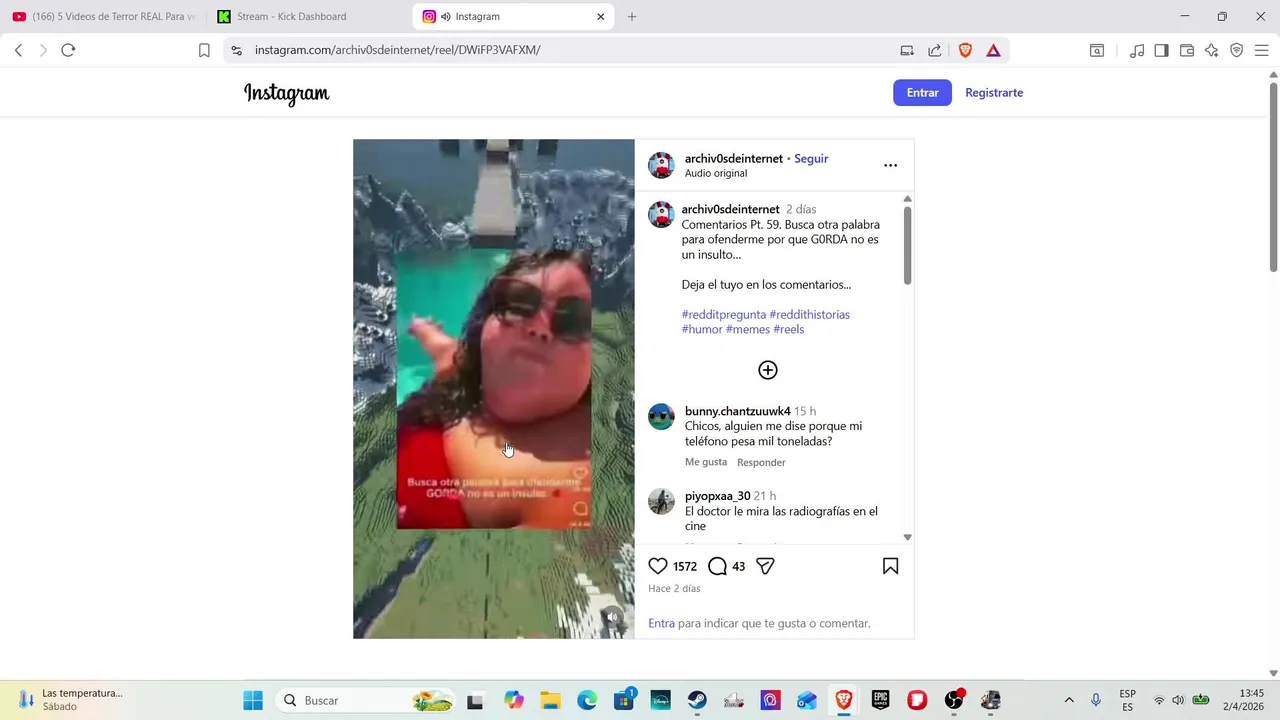This screenshot has height=720, width=1280.
Task: Open Brave Rewards triangle icon
Action: pos(993,50)
